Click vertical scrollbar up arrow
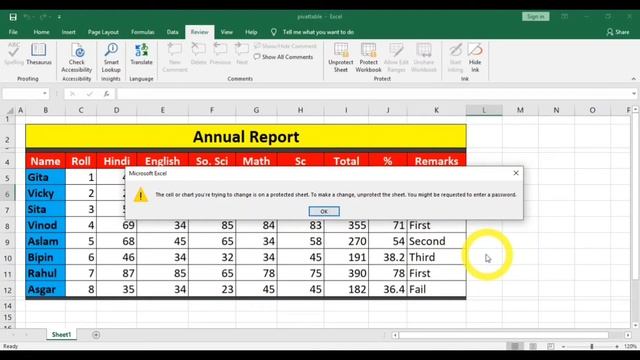Screen dimensions: 640x360 pyautogui.click(x=636, y=109)
